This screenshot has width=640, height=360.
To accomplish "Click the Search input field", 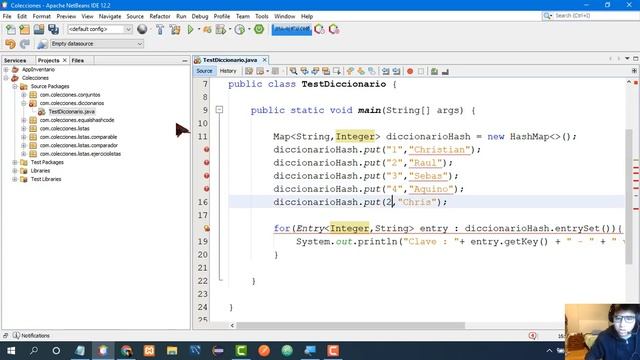I will pos(595,16).
